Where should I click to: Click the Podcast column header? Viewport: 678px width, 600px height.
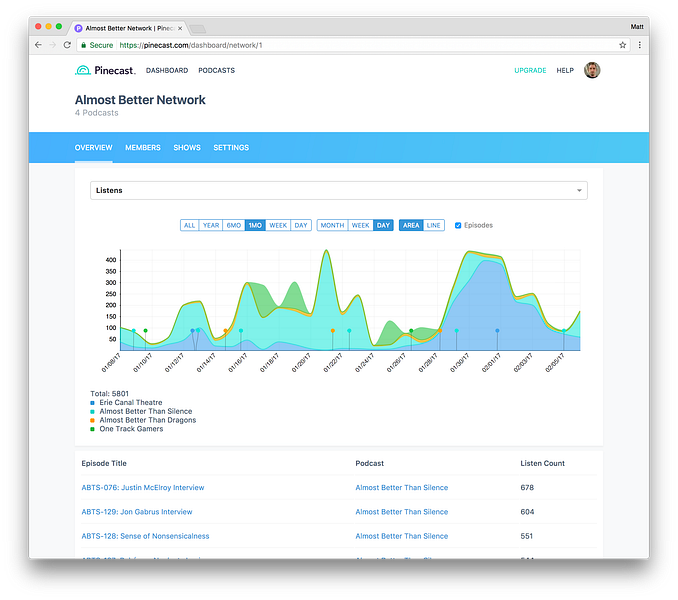(369, 463)
